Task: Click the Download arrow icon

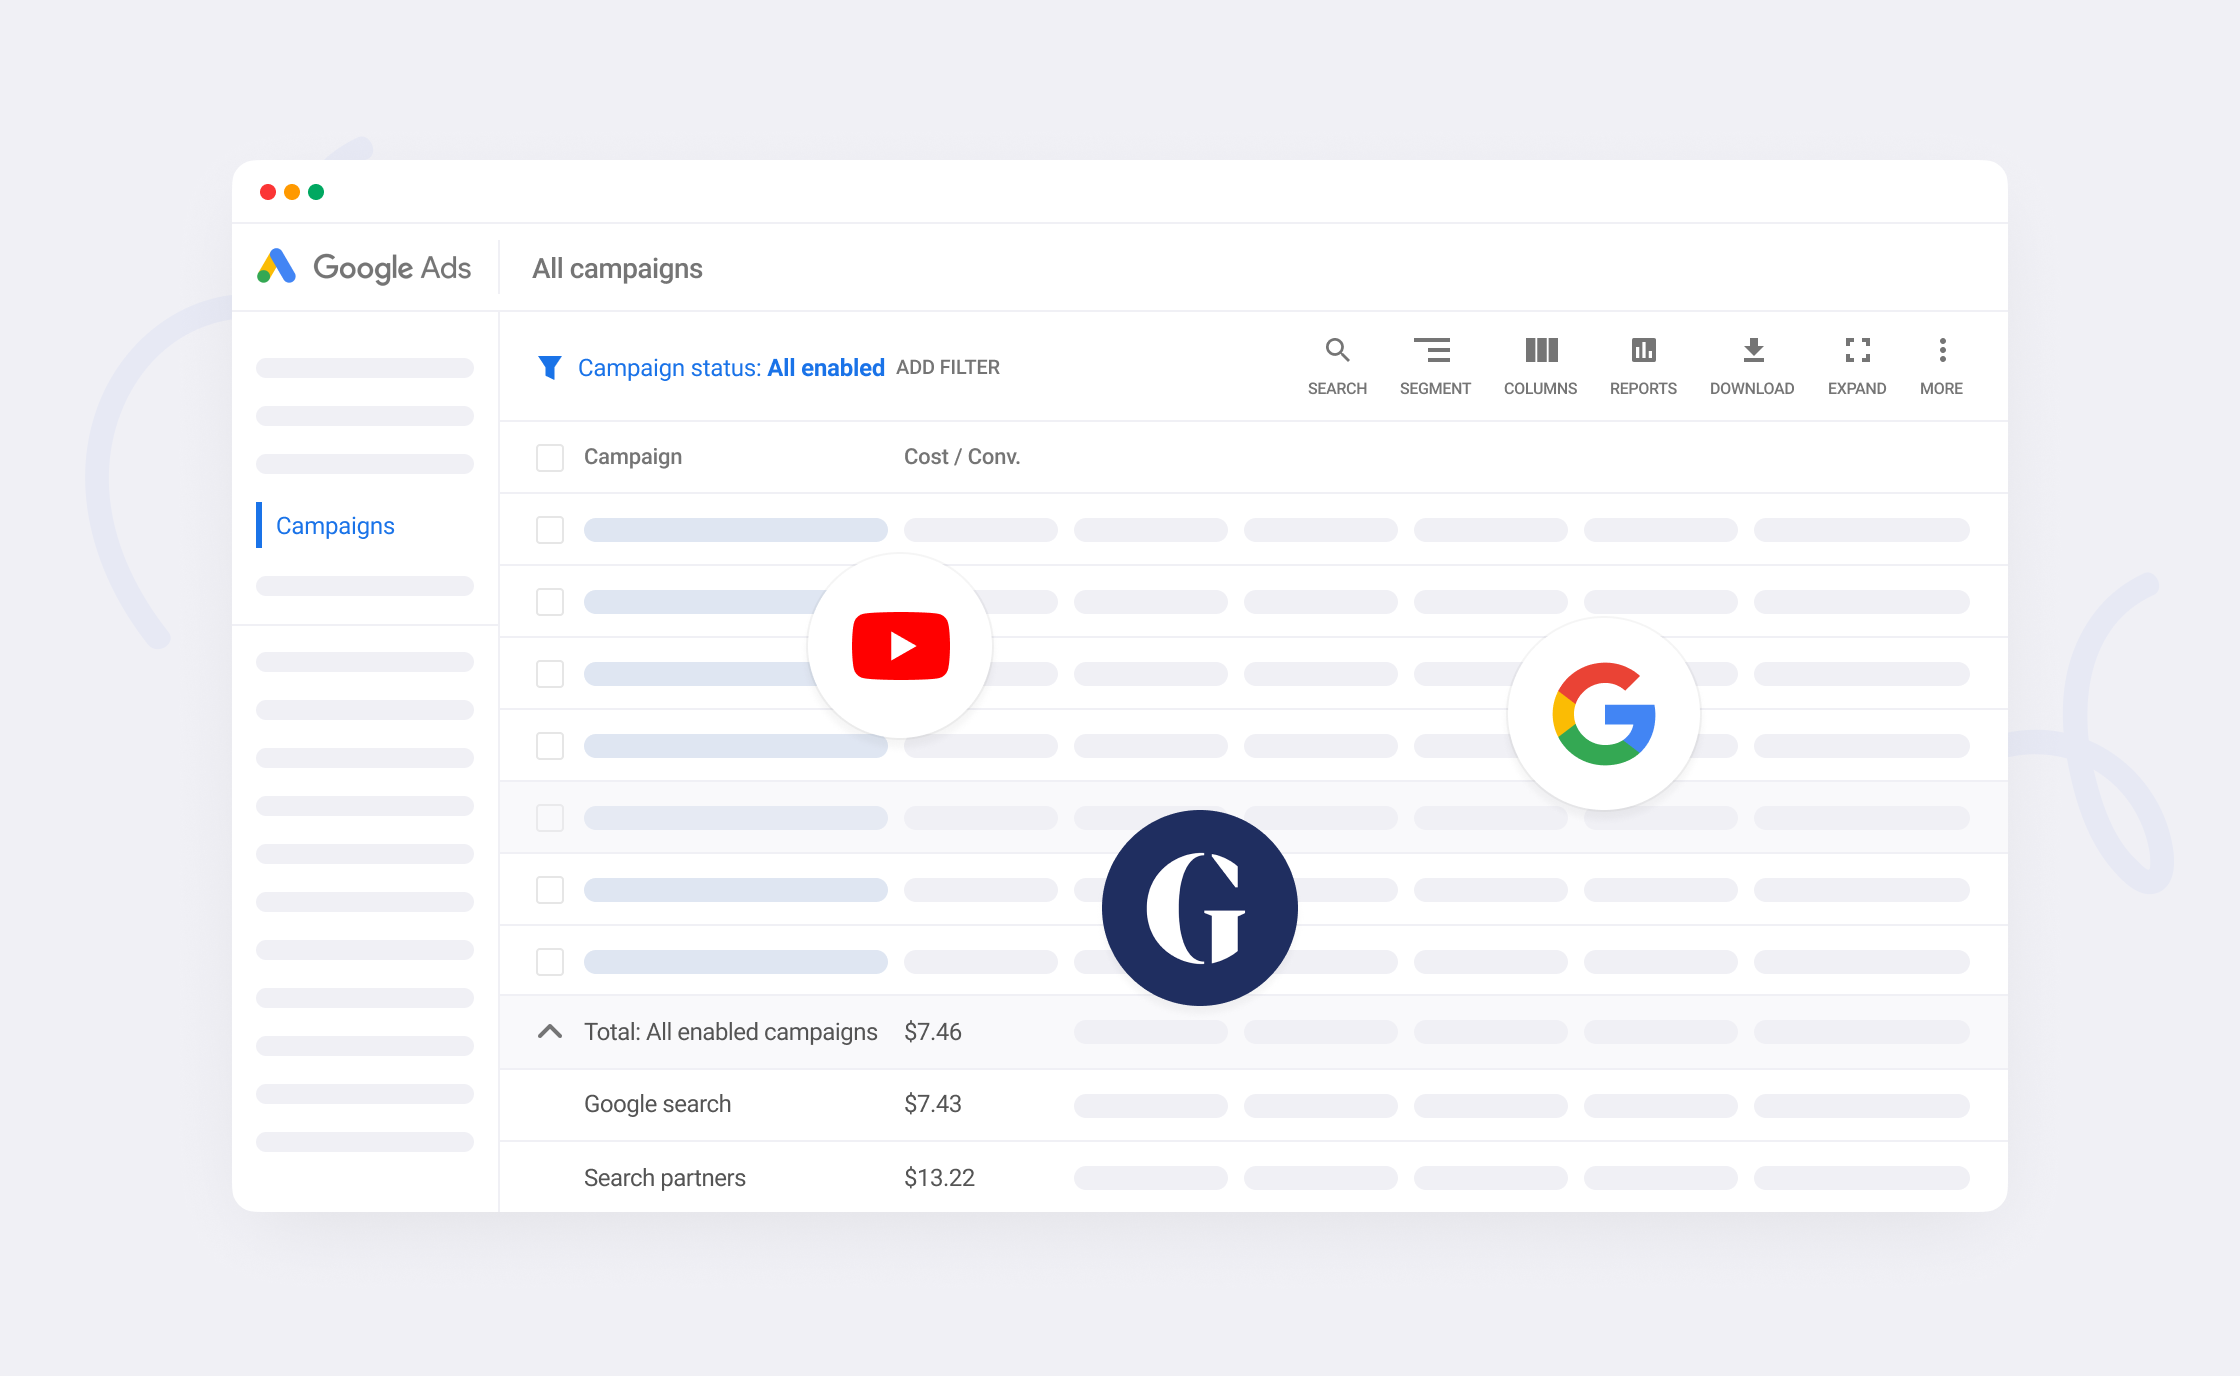Action: pyautogui.click(x=1752, y=351)
